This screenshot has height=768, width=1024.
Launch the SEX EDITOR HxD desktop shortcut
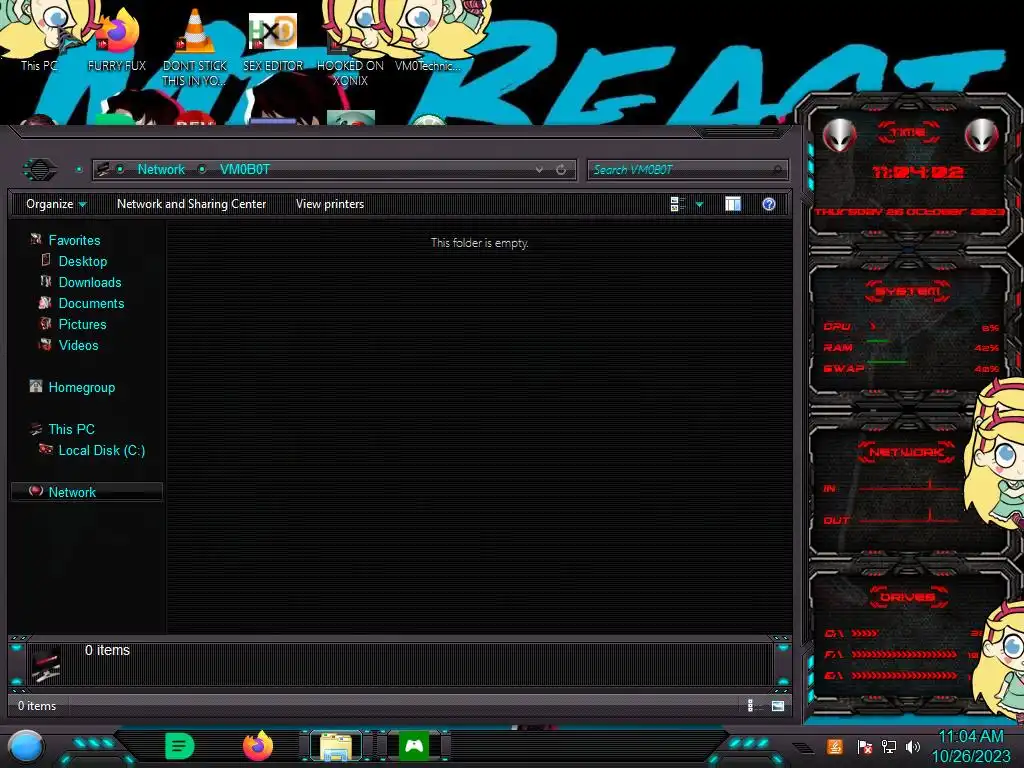273,40
